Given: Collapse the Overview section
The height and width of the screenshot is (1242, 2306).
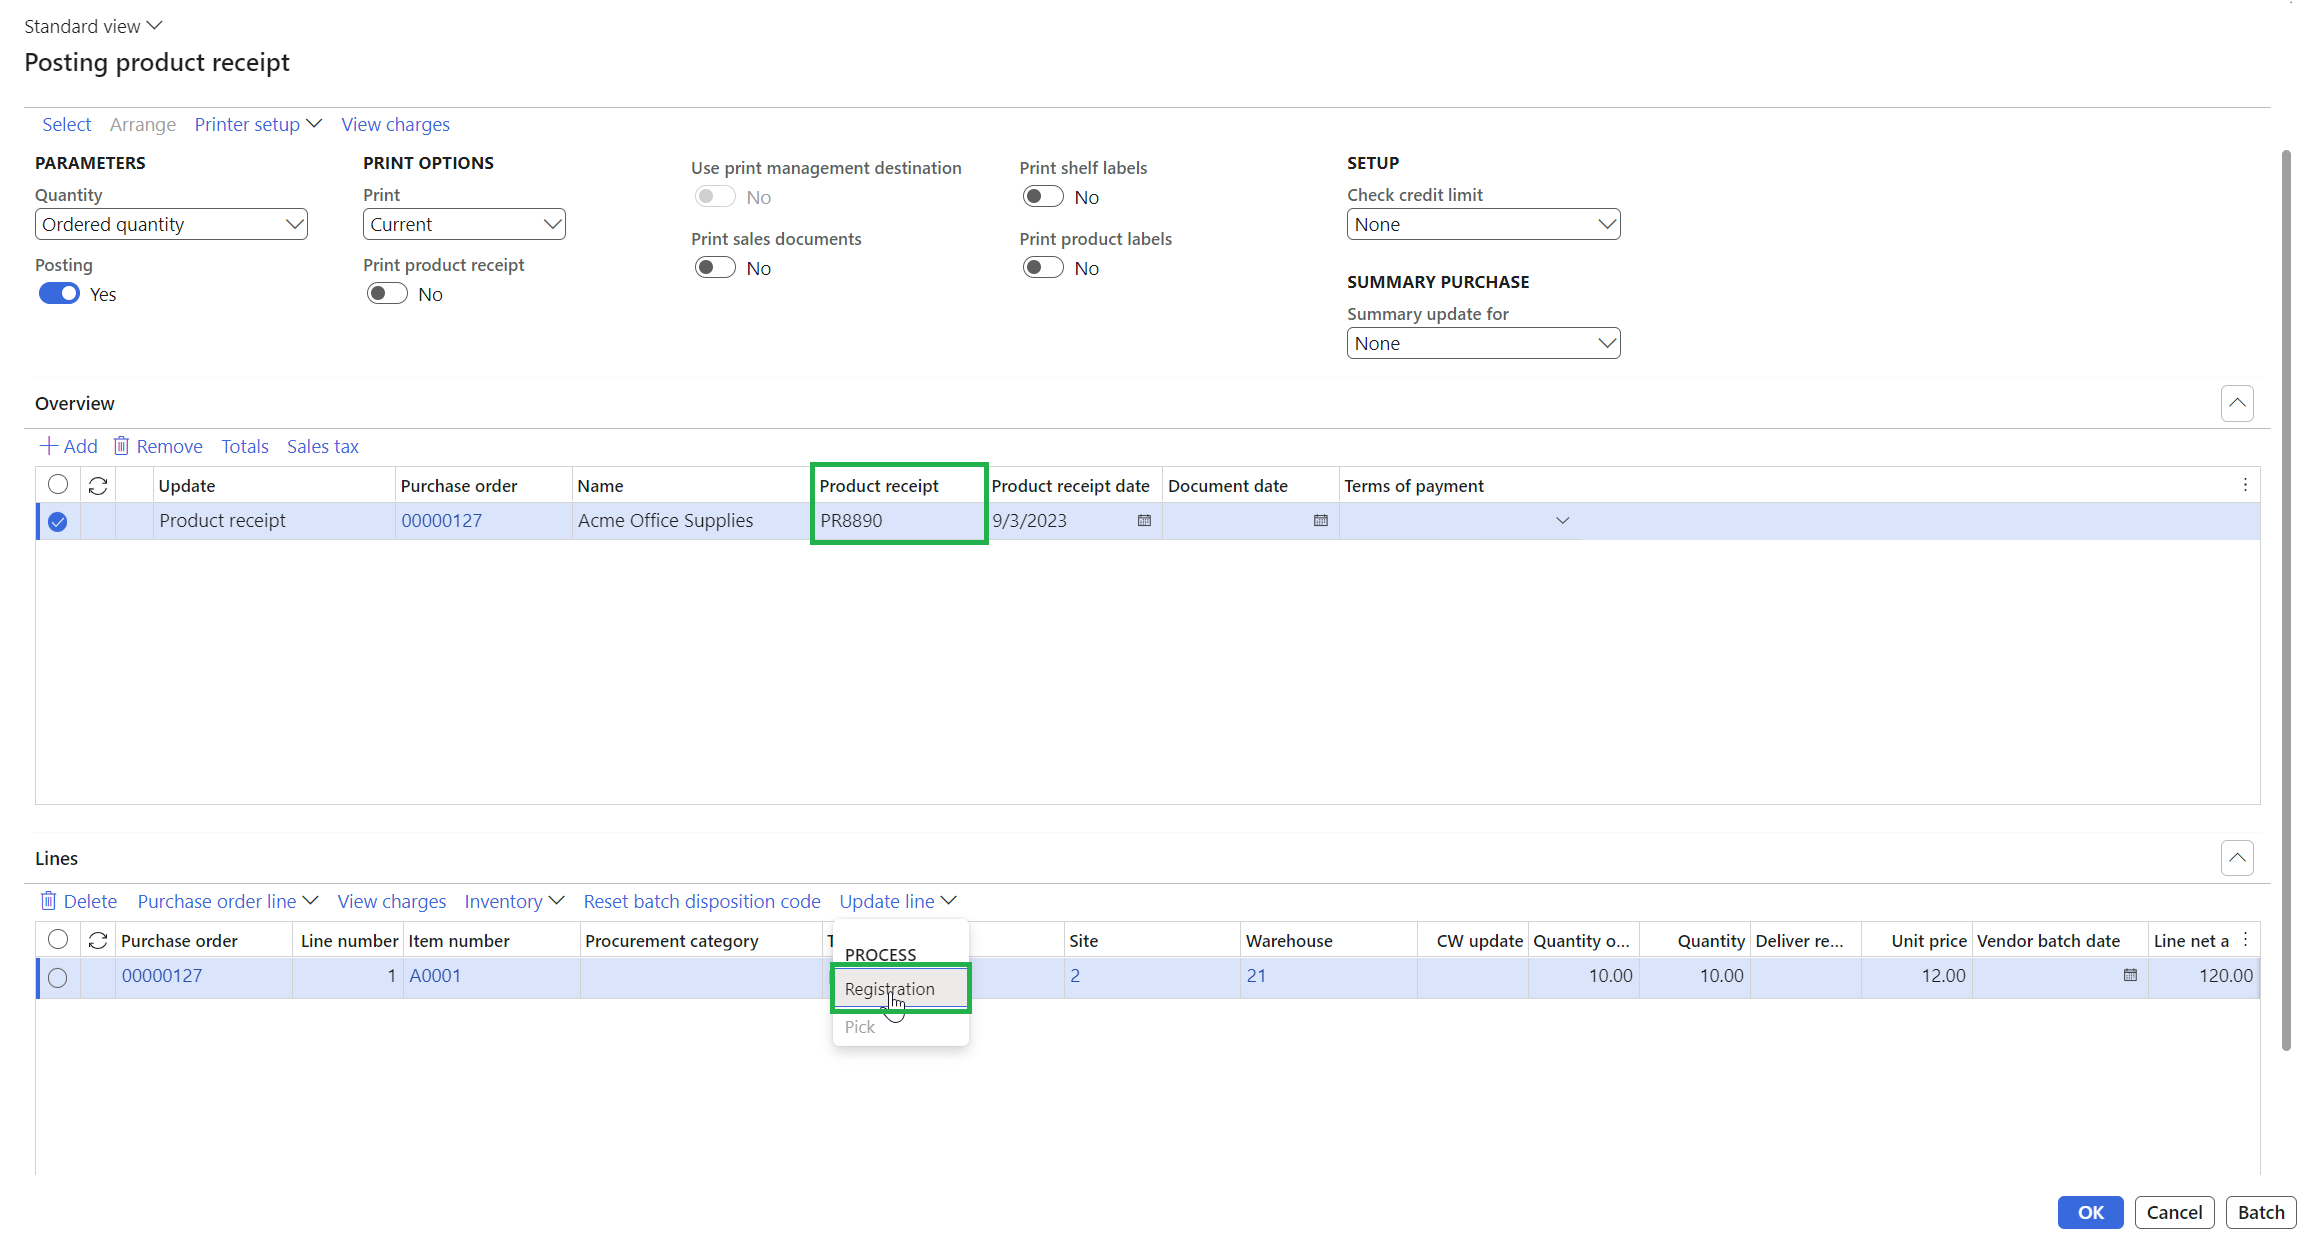Looking at the screenshot, I should [x=2237, y=403].
